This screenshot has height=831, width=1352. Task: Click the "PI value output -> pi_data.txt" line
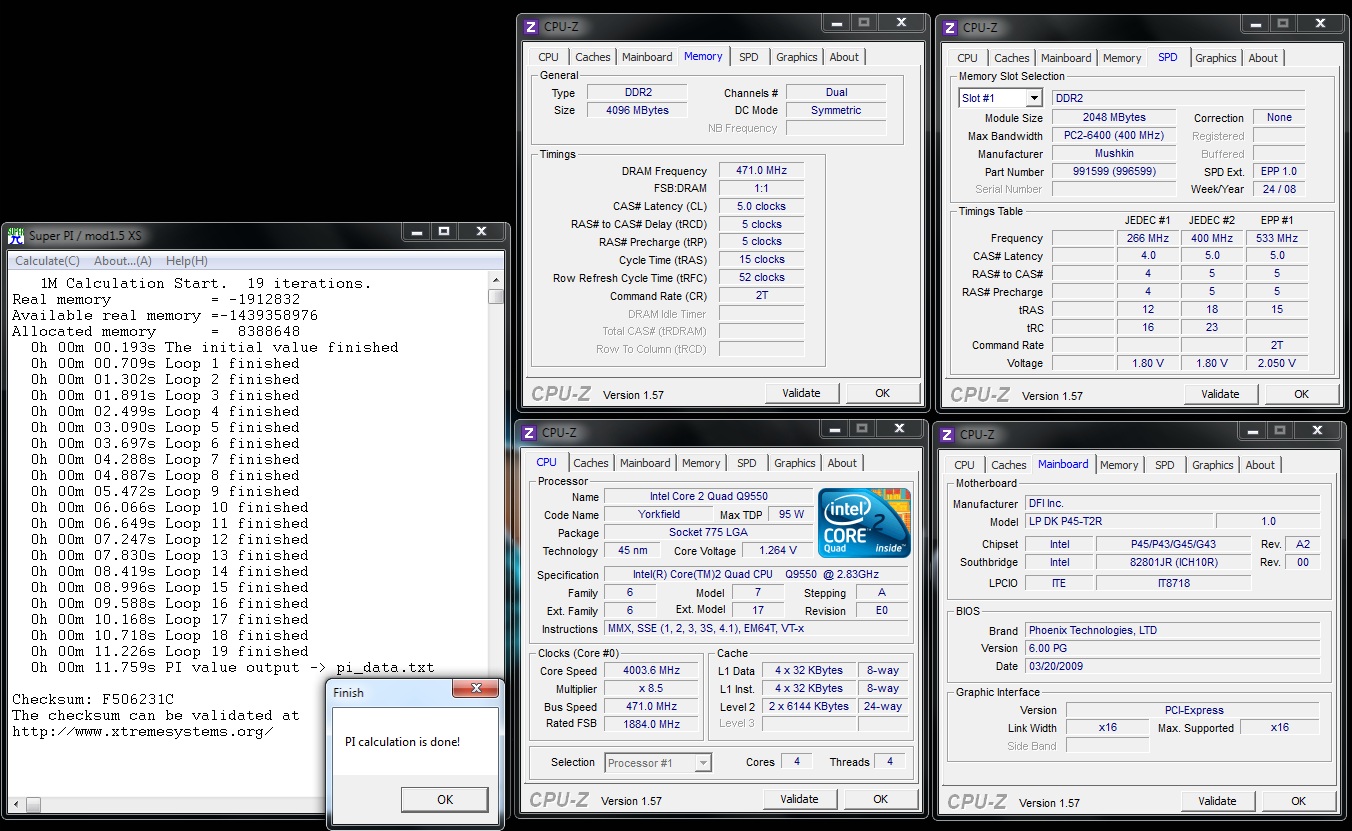point(233,667)
